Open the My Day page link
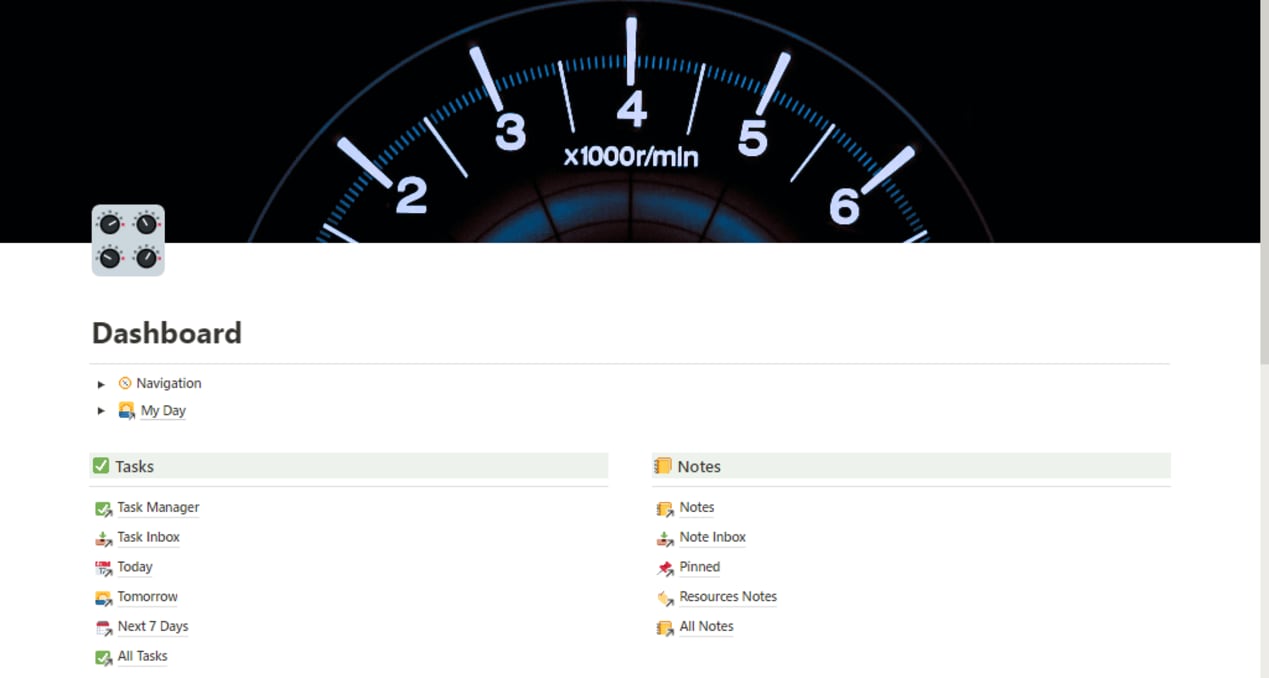 click(163, 411)
